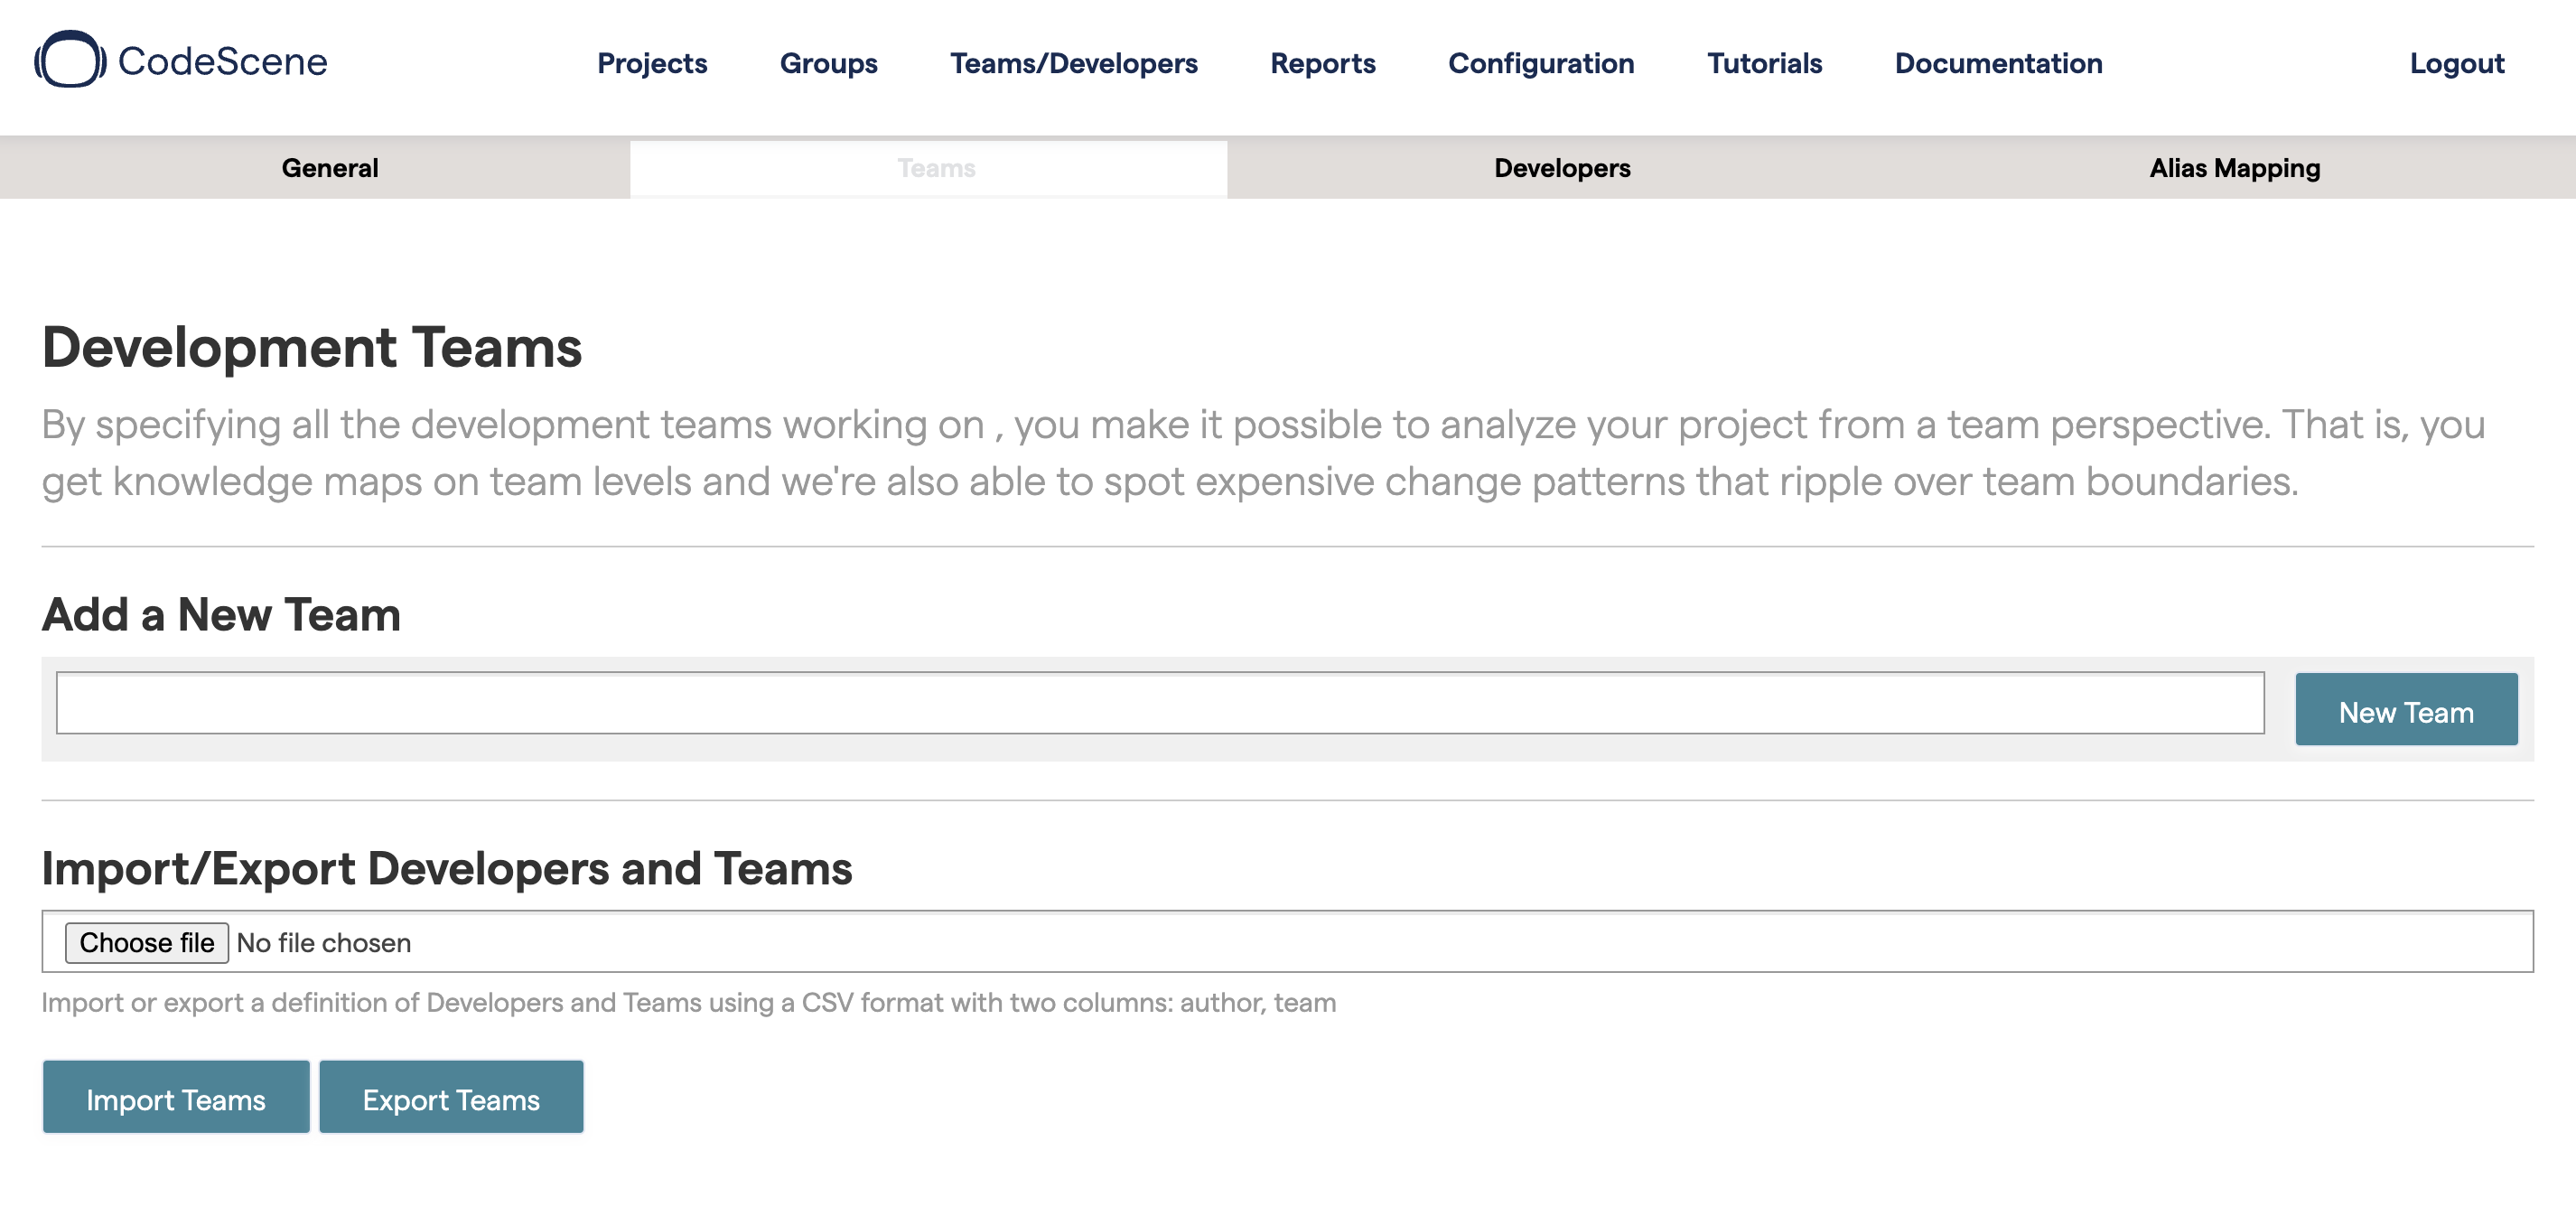Select the Teams tab
This screenshot has height=1225, width=2576.
935,166
